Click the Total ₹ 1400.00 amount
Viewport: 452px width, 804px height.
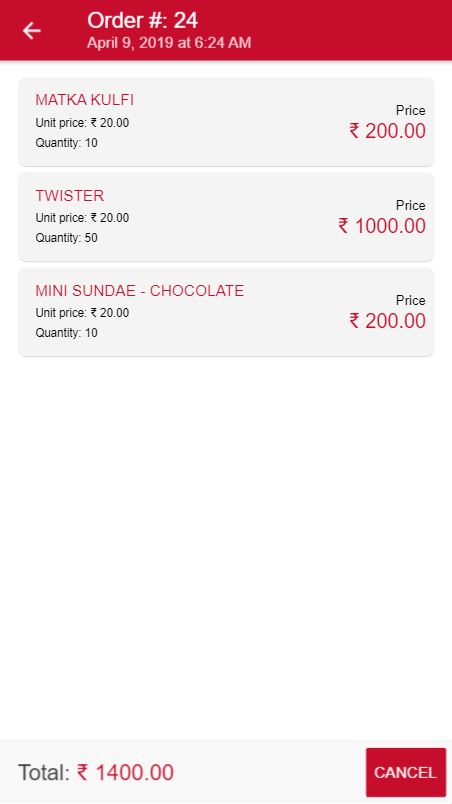click(x=125, y=772)
